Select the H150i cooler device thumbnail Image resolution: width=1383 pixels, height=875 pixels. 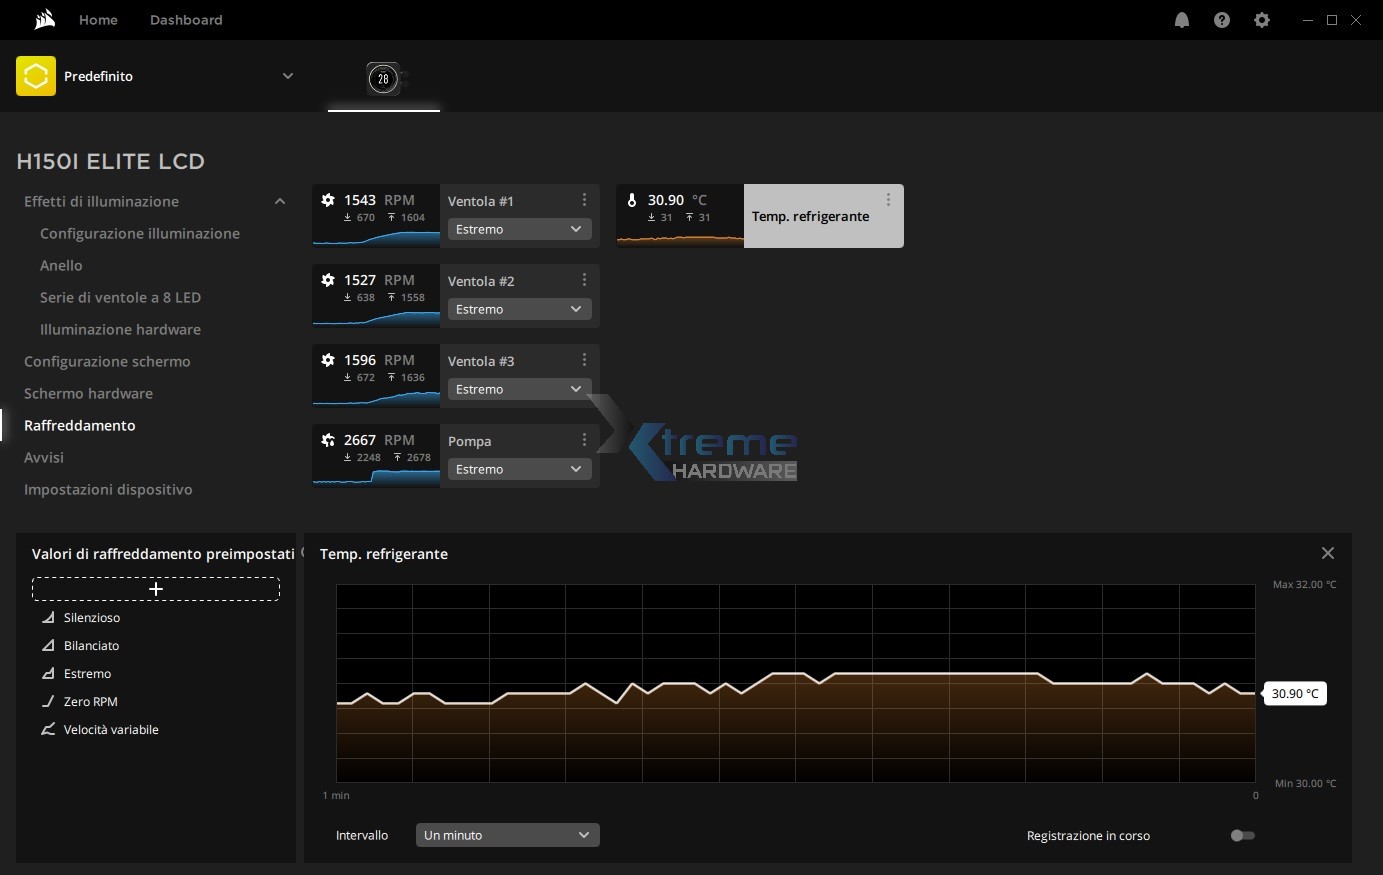(383, 78)
